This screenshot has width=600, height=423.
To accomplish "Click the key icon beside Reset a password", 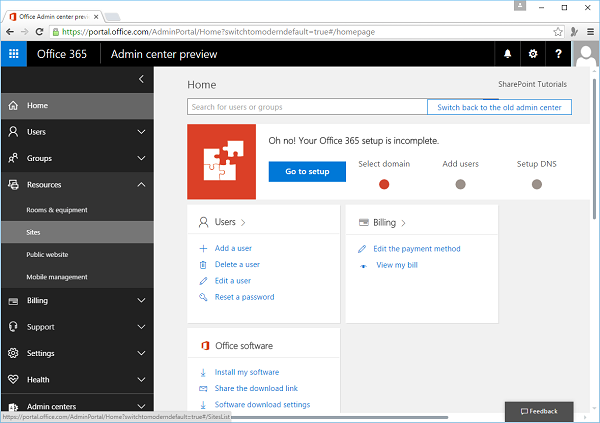I will pyautogui.click(x=203, y=297).
